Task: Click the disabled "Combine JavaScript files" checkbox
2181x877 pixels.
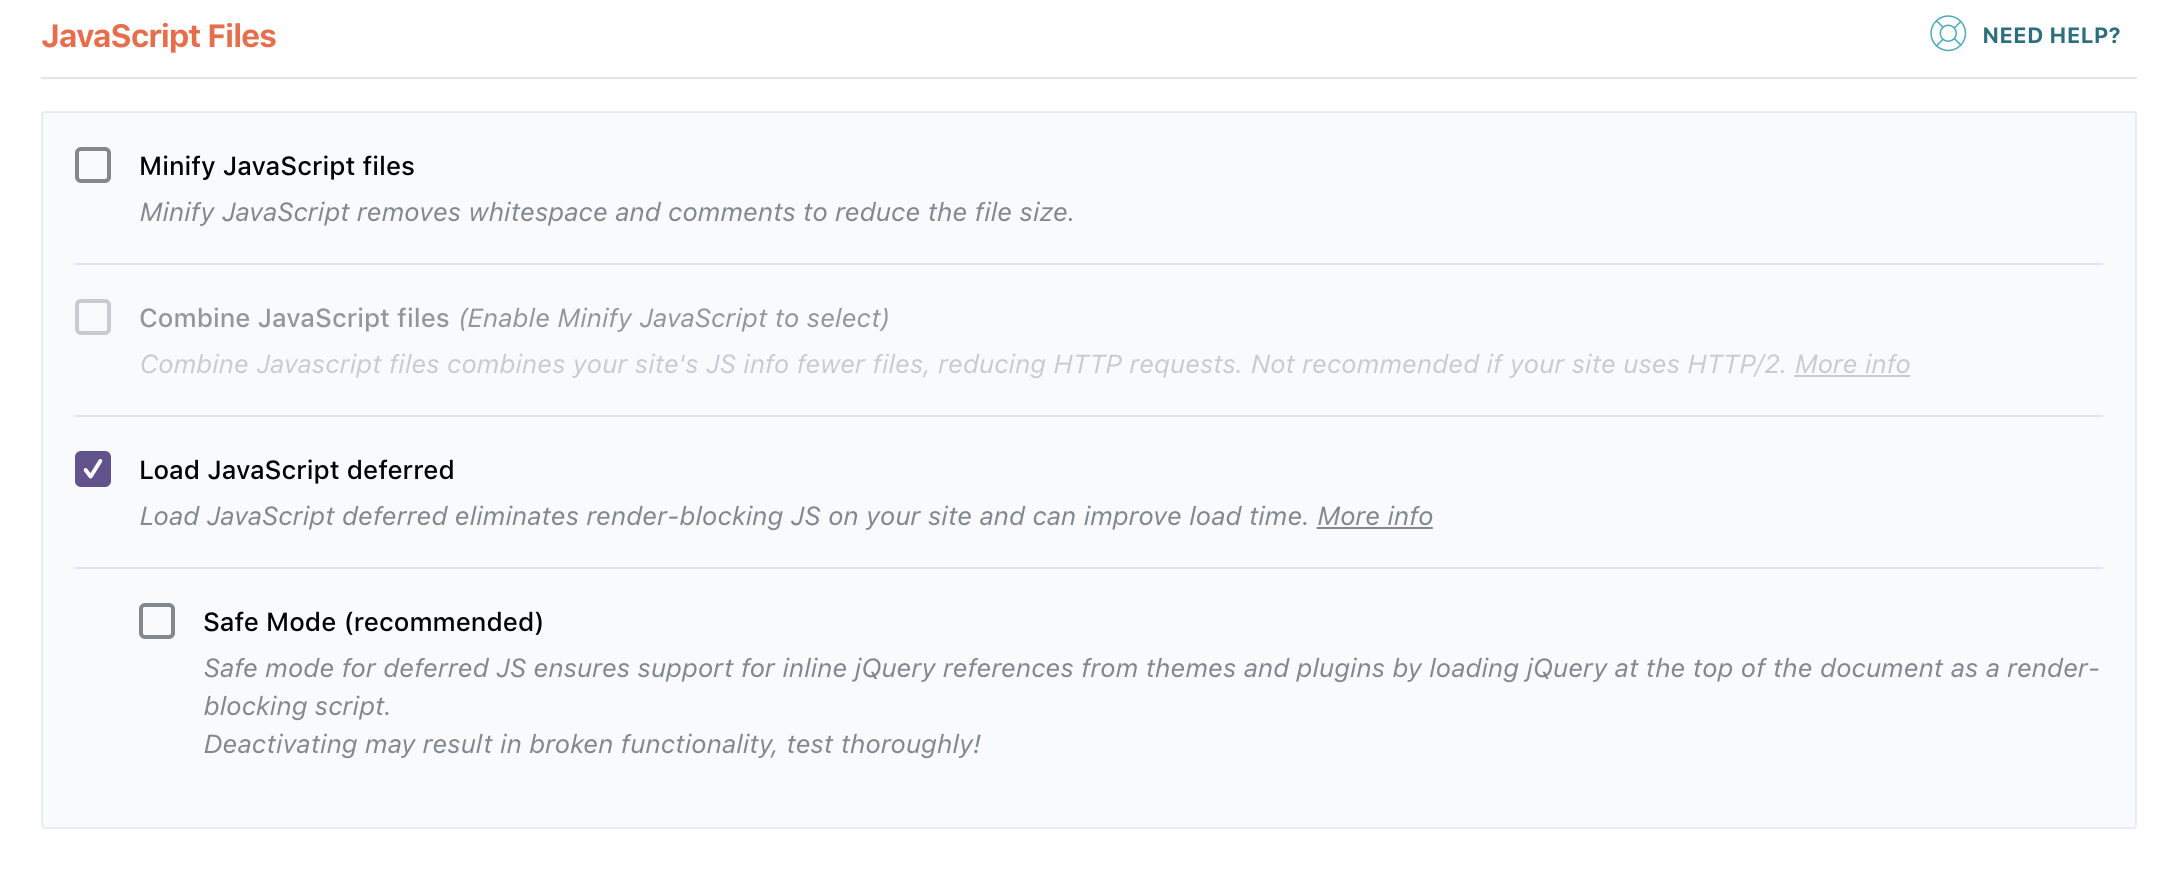Action: [93, 317]
